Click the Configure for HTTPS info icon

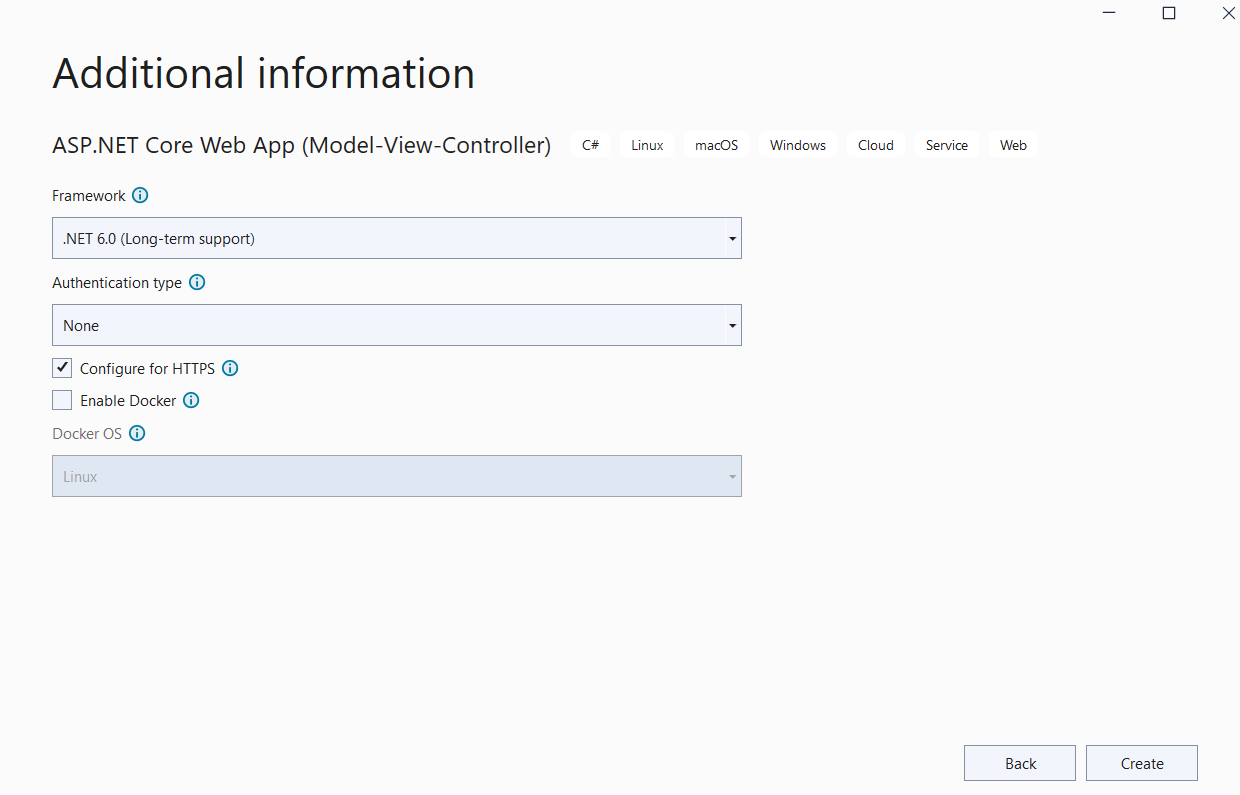230,369
